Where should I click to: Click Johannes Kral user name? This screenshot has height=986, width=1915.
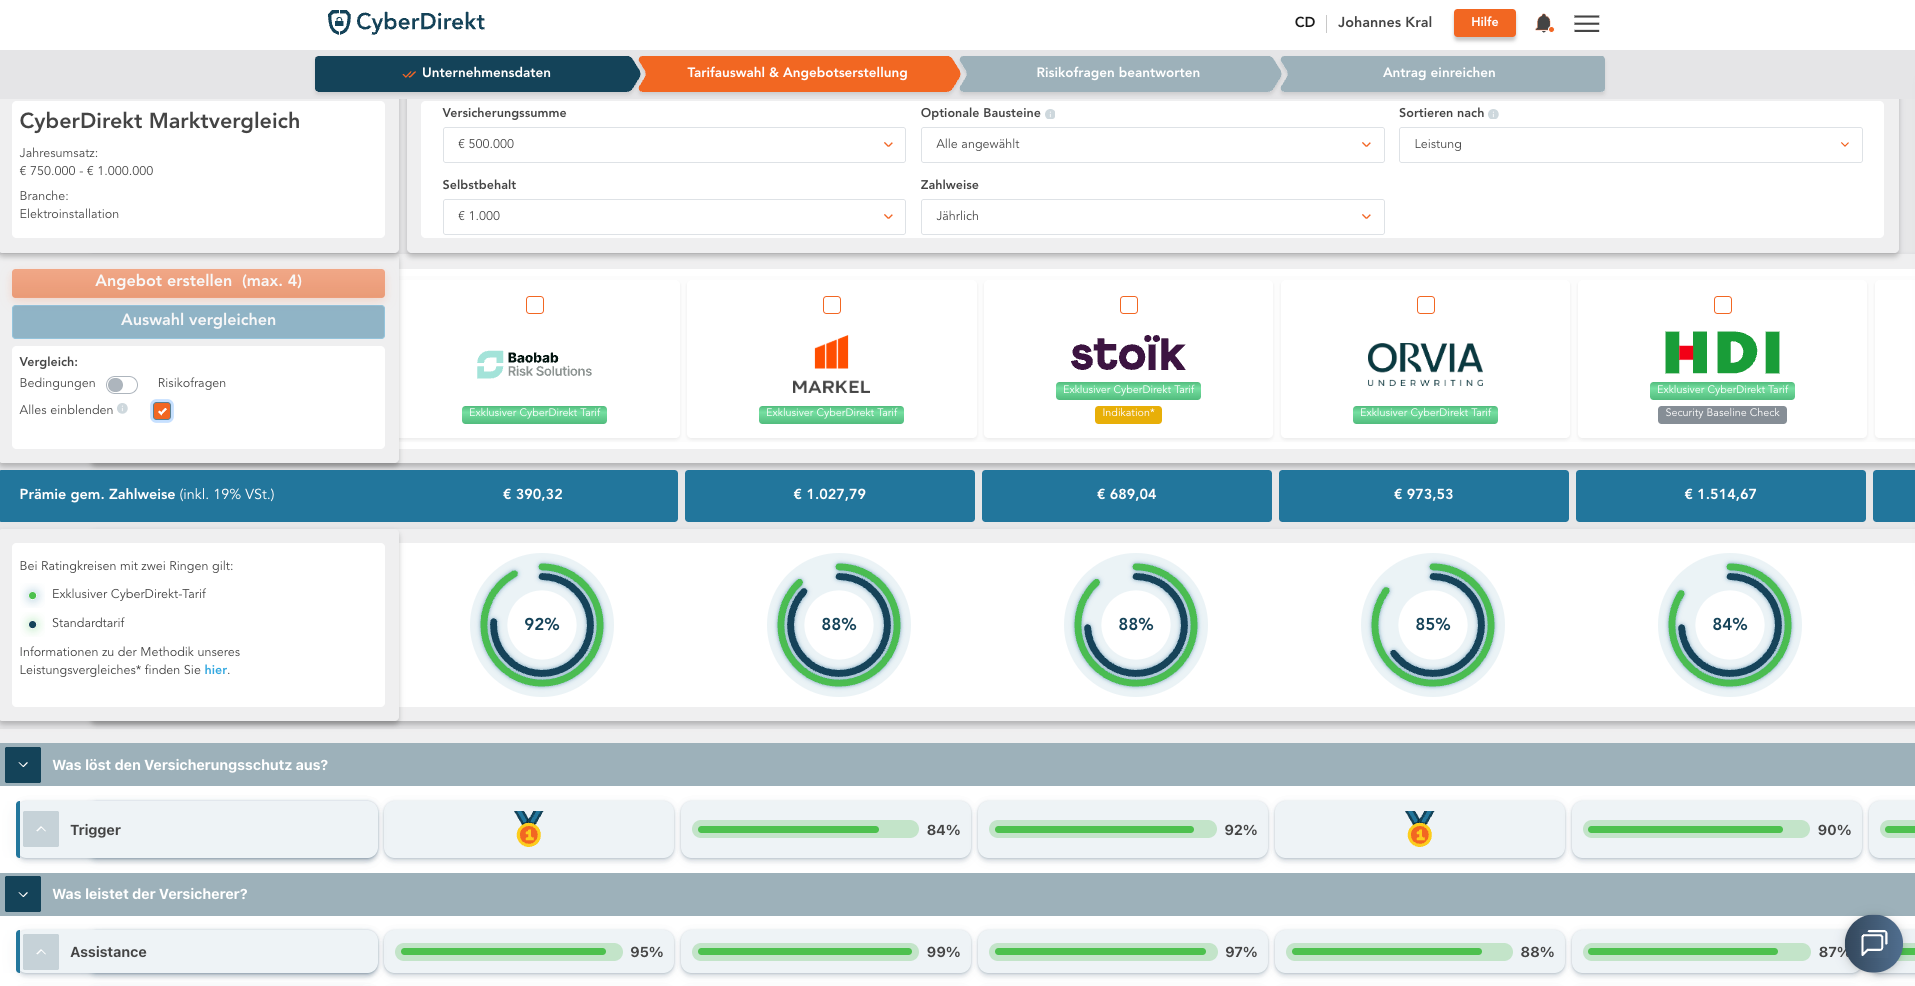pos(1385,22)
